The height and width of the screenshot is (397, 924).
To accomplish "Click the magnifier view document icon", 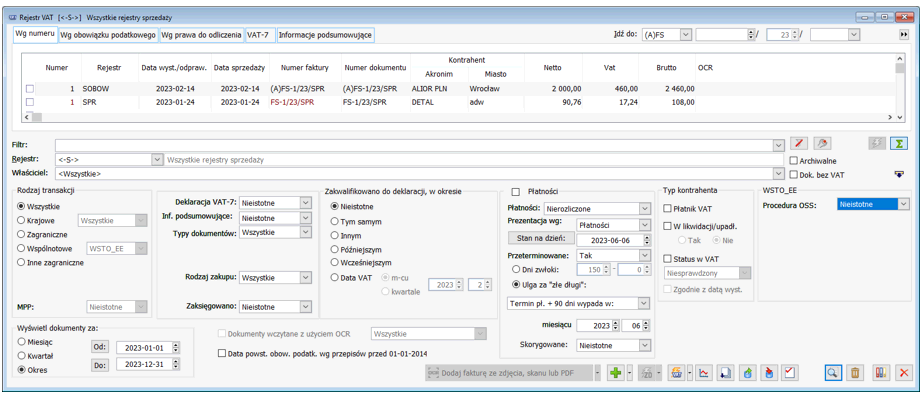I will coord(833,372).
